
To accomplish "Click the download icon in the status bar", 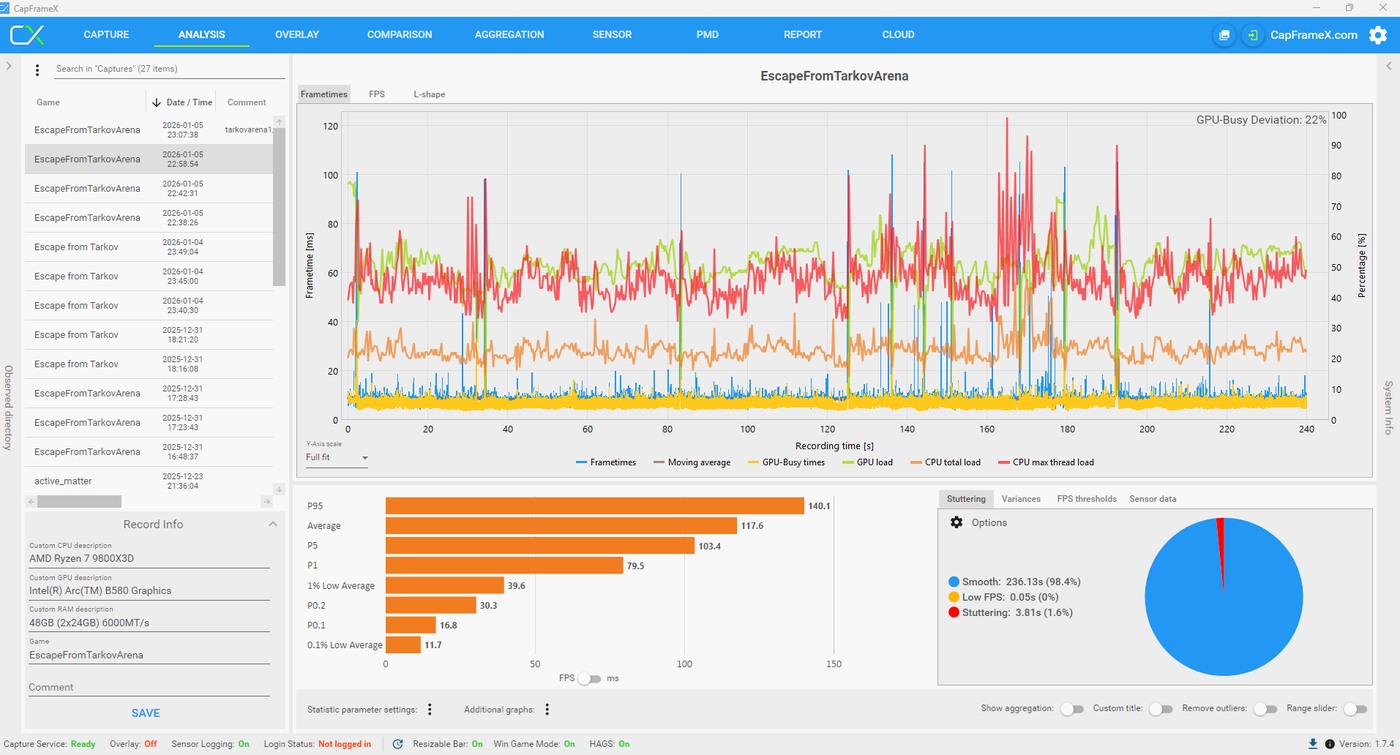I will tap(1313, 744).
